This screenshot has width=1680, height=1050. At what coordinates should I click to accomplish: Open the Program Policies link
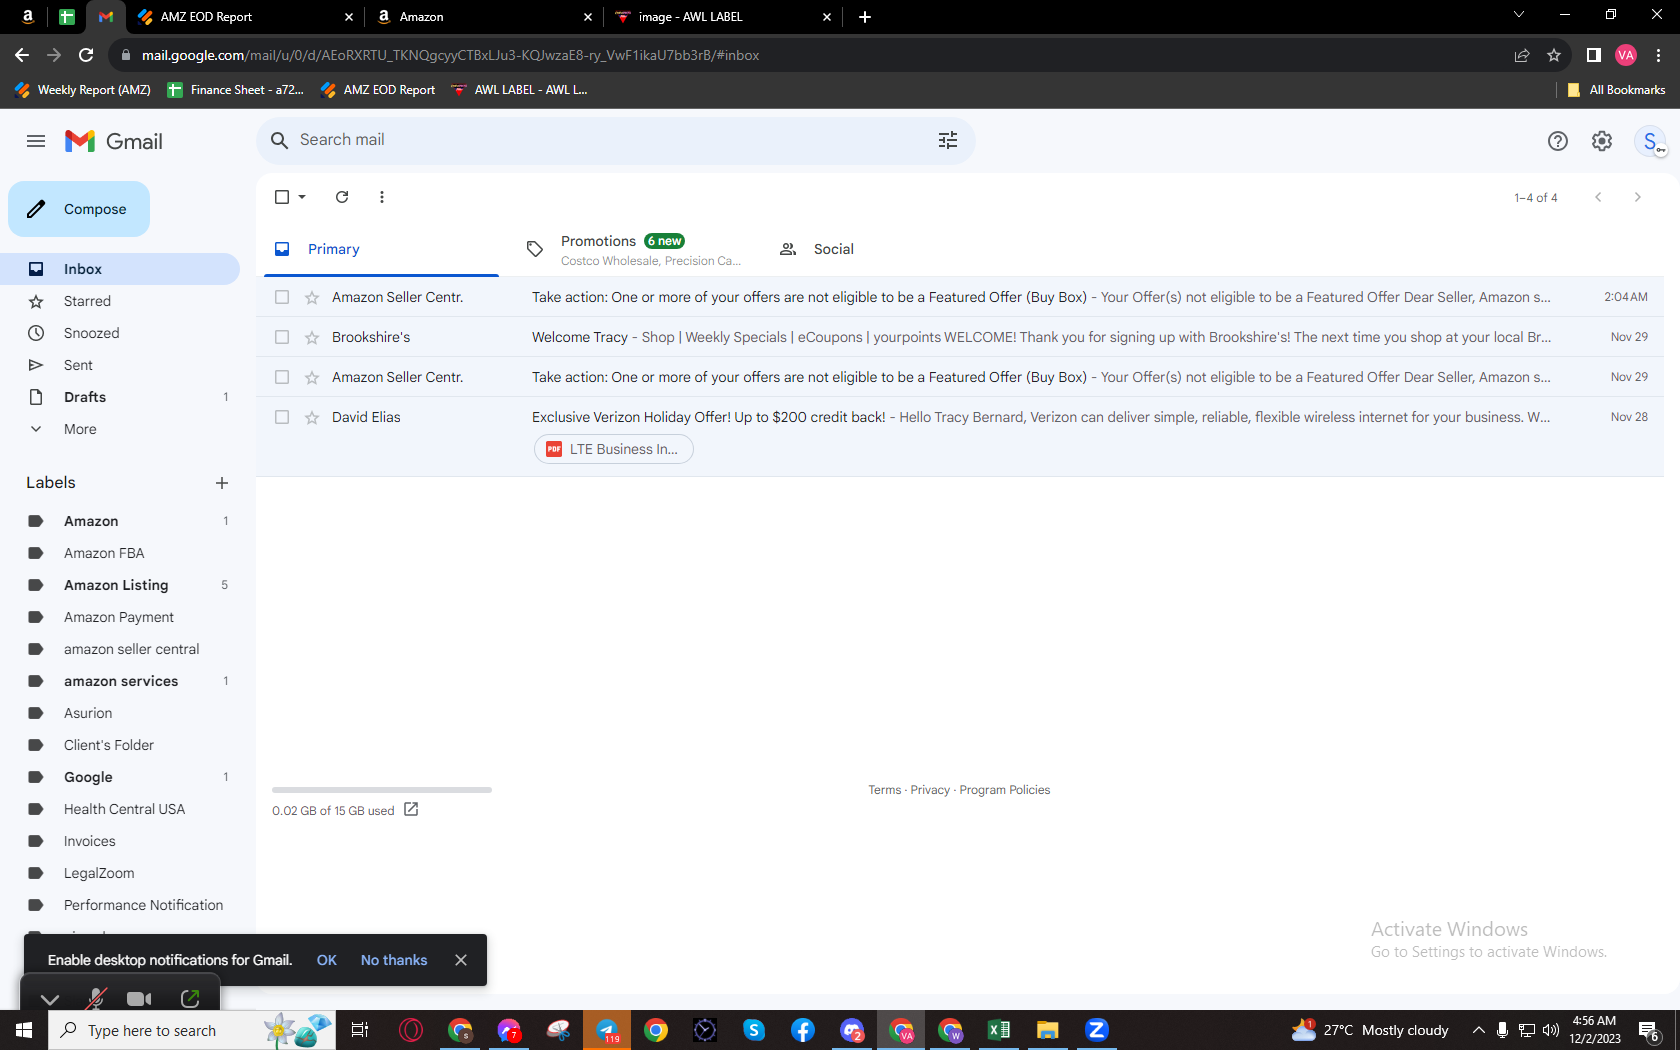coord(1005,790)
